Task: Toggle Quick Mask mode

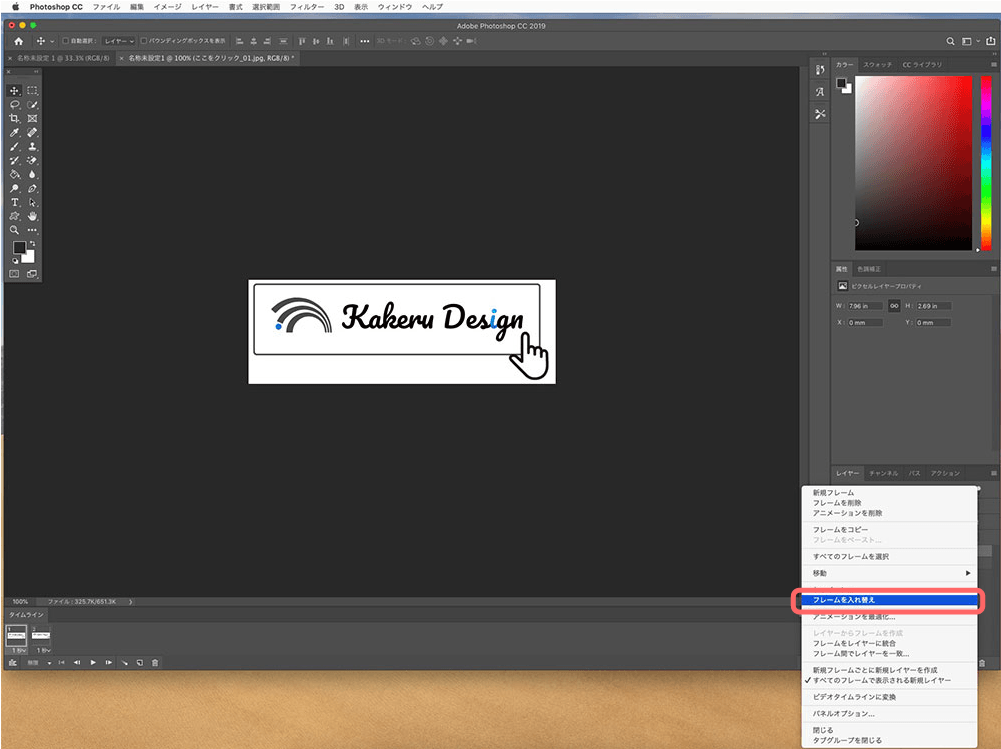Action: point(14,274)
